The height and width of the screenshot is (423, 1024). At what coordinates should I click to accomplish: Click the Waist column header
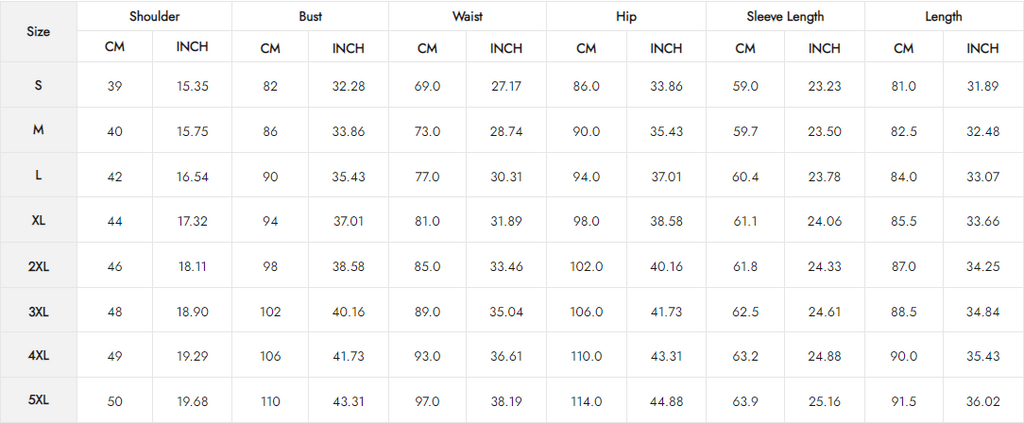pyautogui.click(x=468, y=16)
